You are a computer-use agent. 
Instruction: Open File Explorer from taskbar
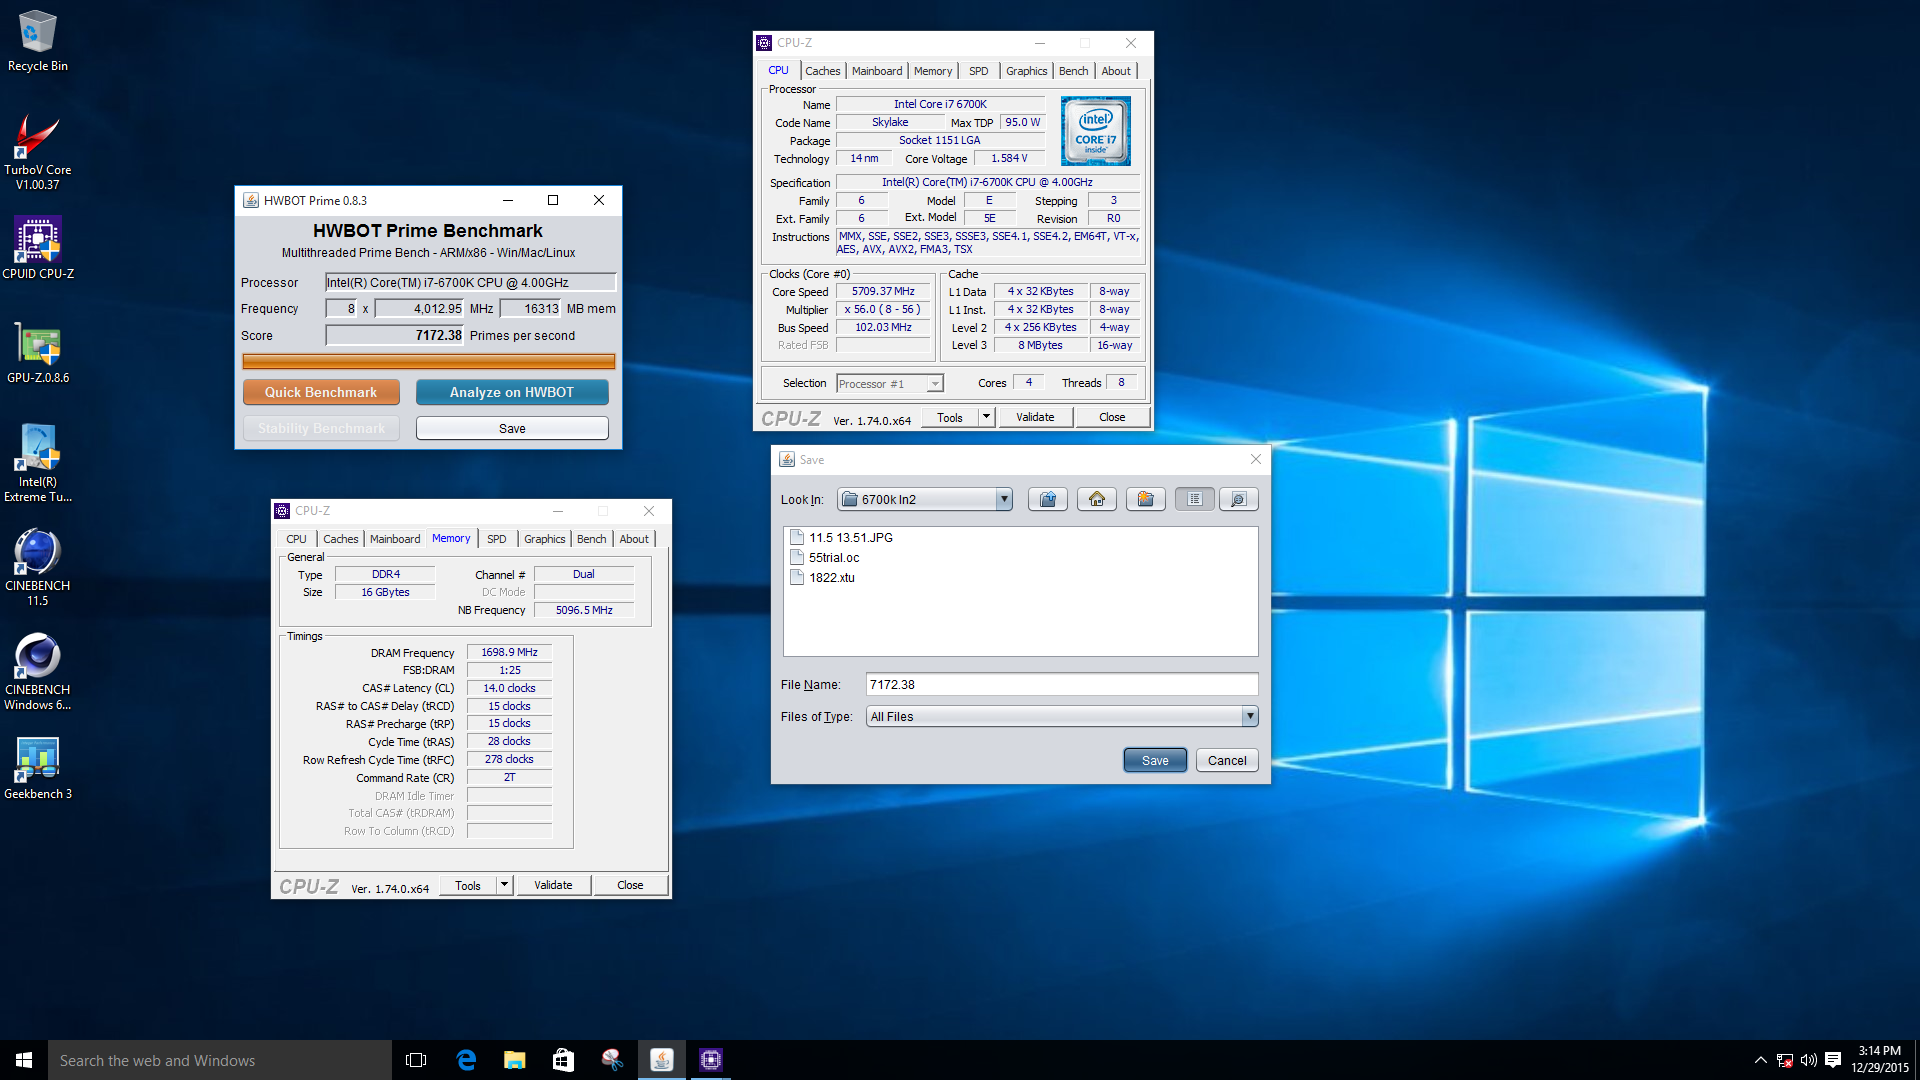pos(515,1060)
